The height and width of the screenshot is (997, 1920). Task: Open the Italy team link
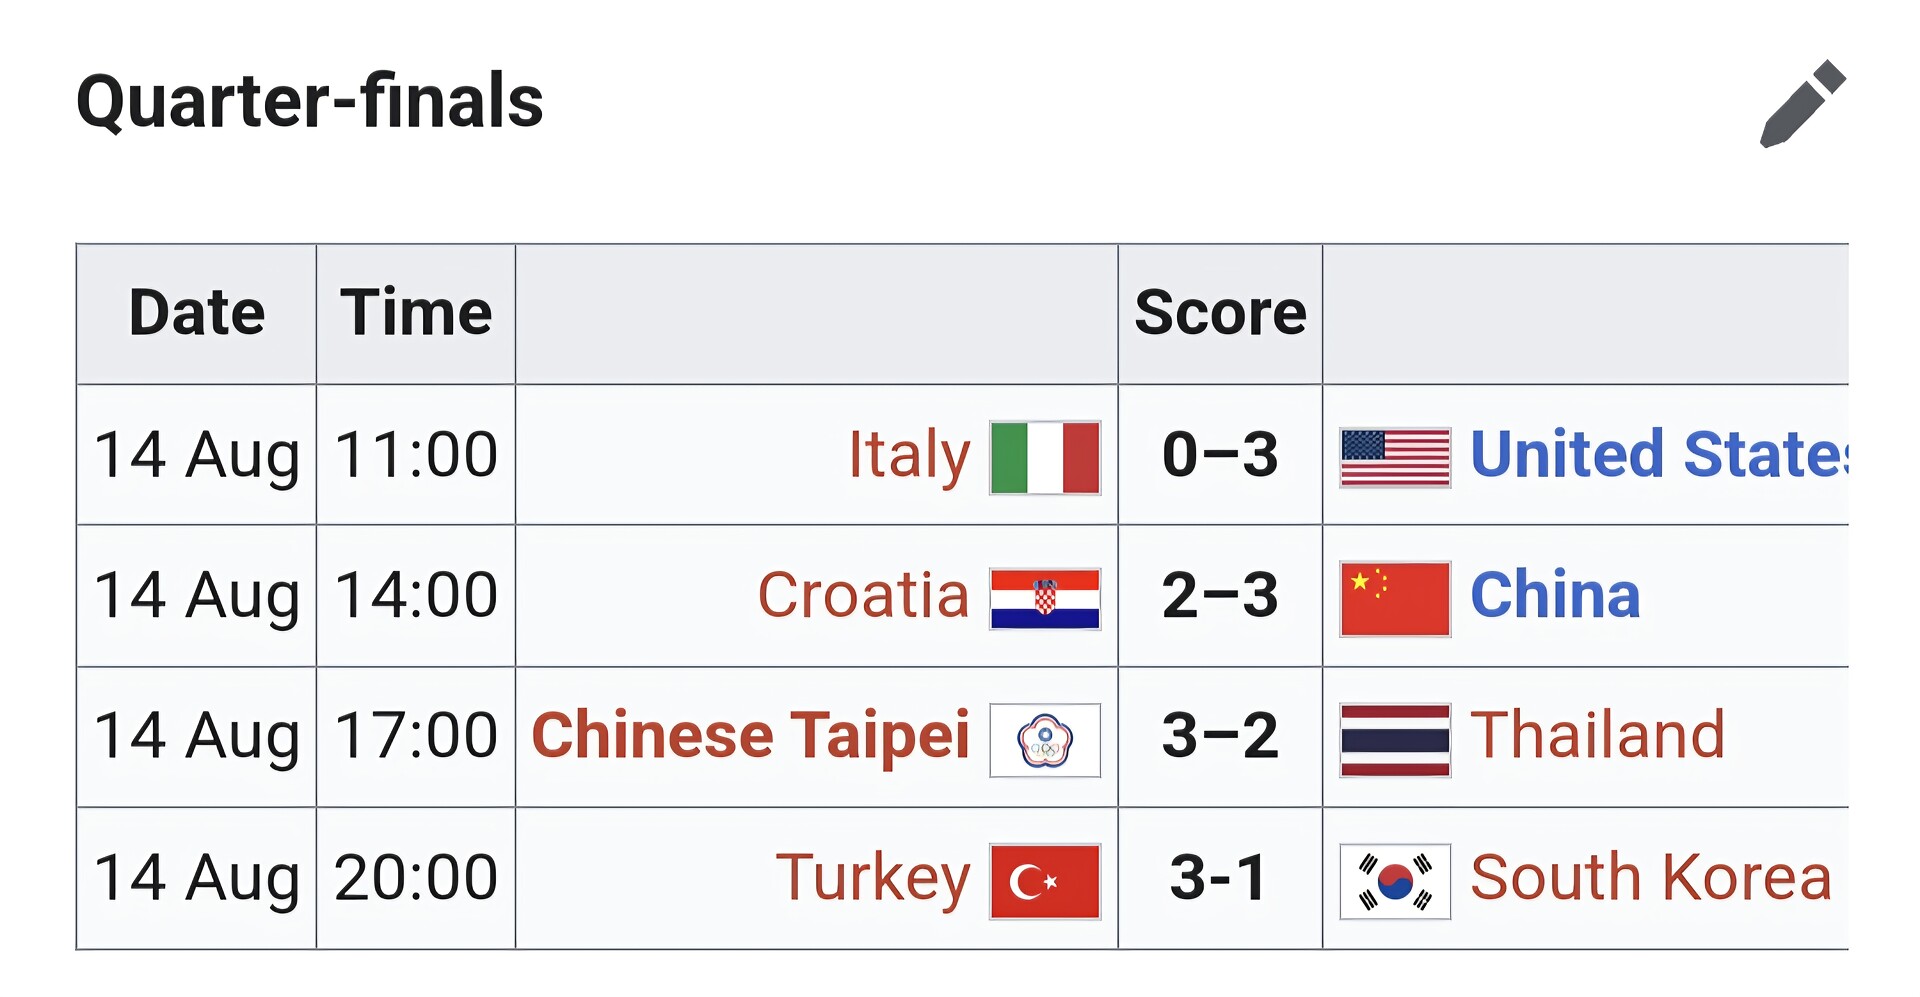[909, 456]
